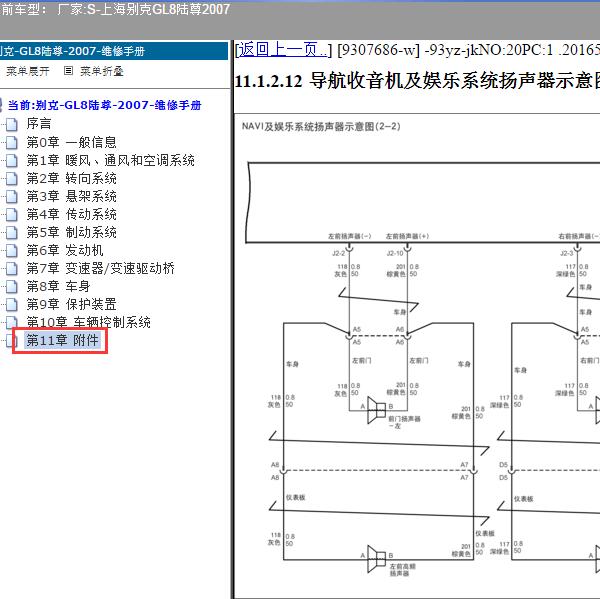600x599 pixels.
Task: Select 第3章 悬架系统 chapter
Action: pos(72,196)
